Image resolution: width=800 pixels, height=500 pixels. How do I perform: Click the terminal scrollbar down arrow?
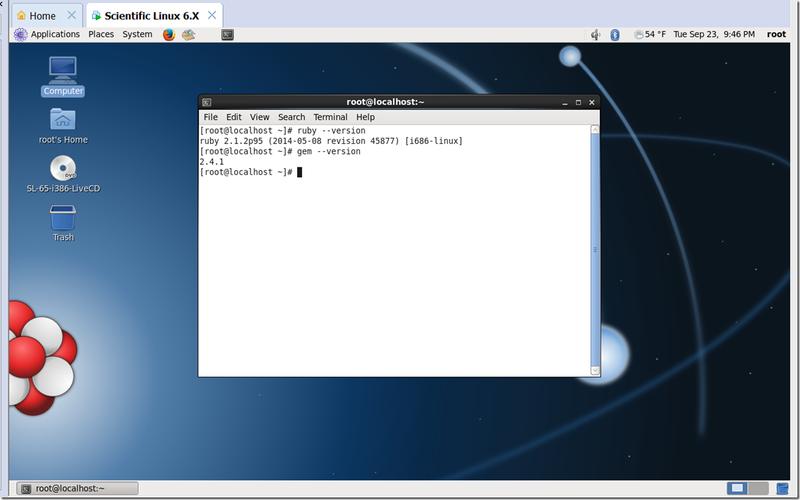595,370
